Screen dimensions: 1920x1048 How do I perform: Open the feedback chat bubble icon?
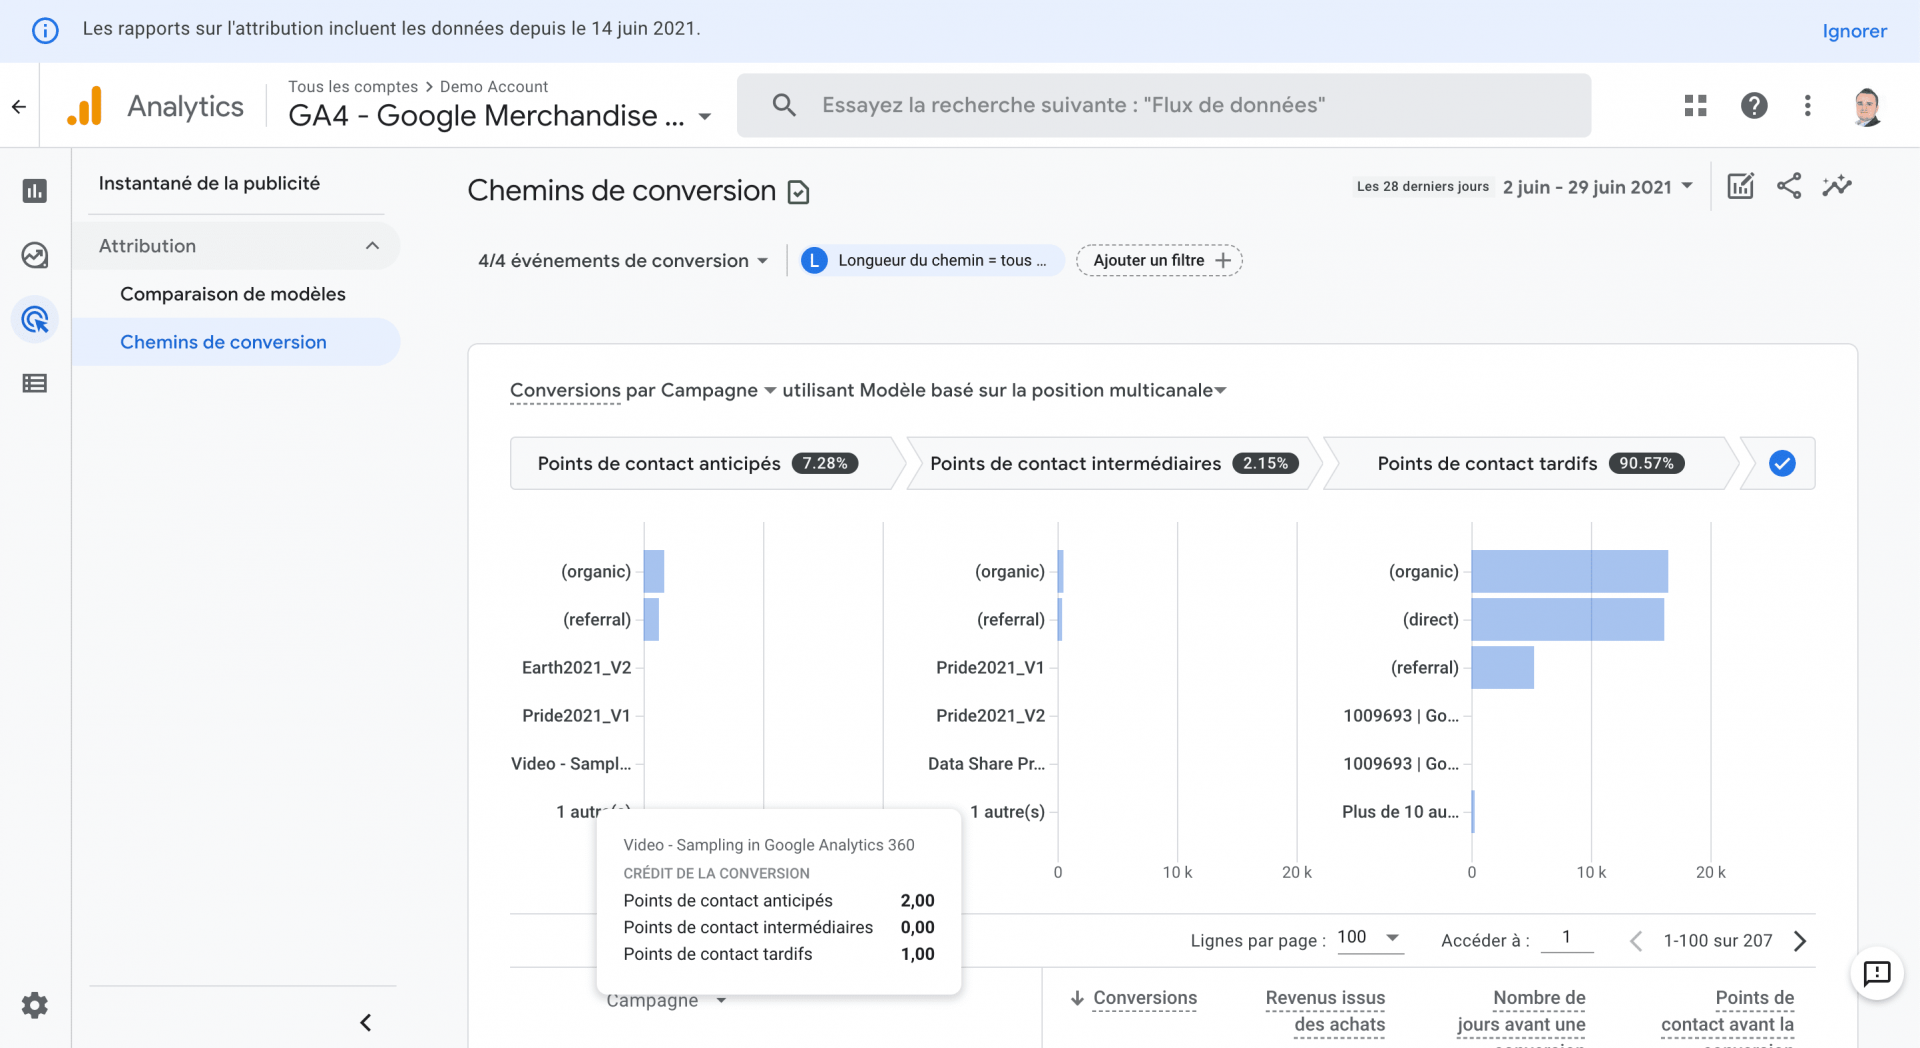(1876, 973)
